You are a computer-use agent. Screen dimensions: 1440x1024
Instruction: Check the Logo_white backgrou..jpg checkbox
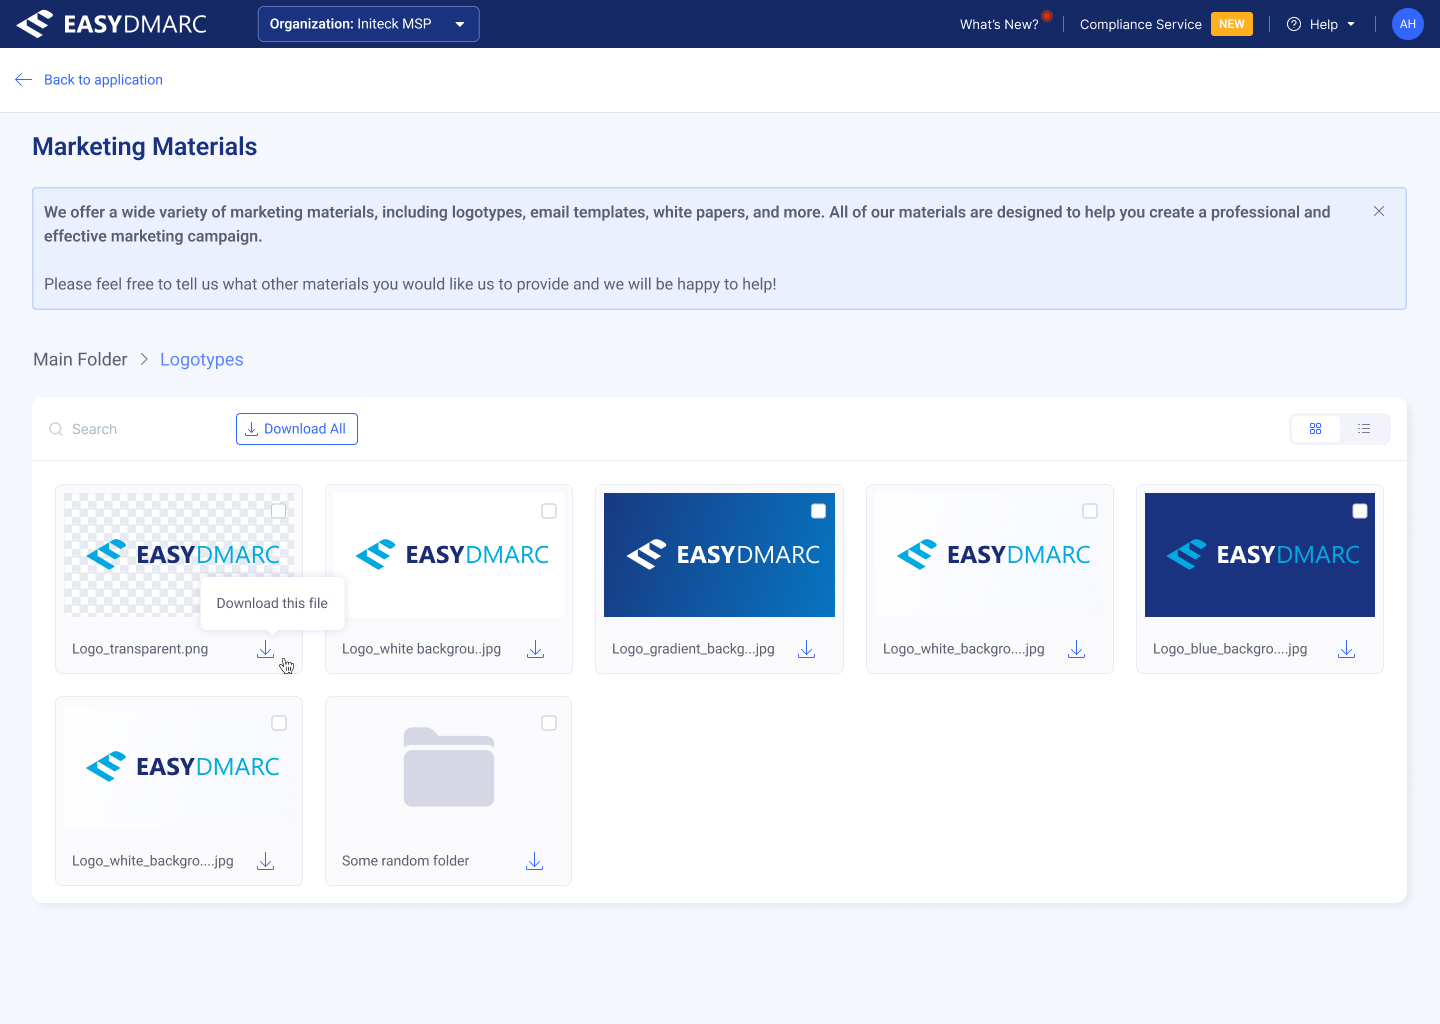[x=549, y=511]
